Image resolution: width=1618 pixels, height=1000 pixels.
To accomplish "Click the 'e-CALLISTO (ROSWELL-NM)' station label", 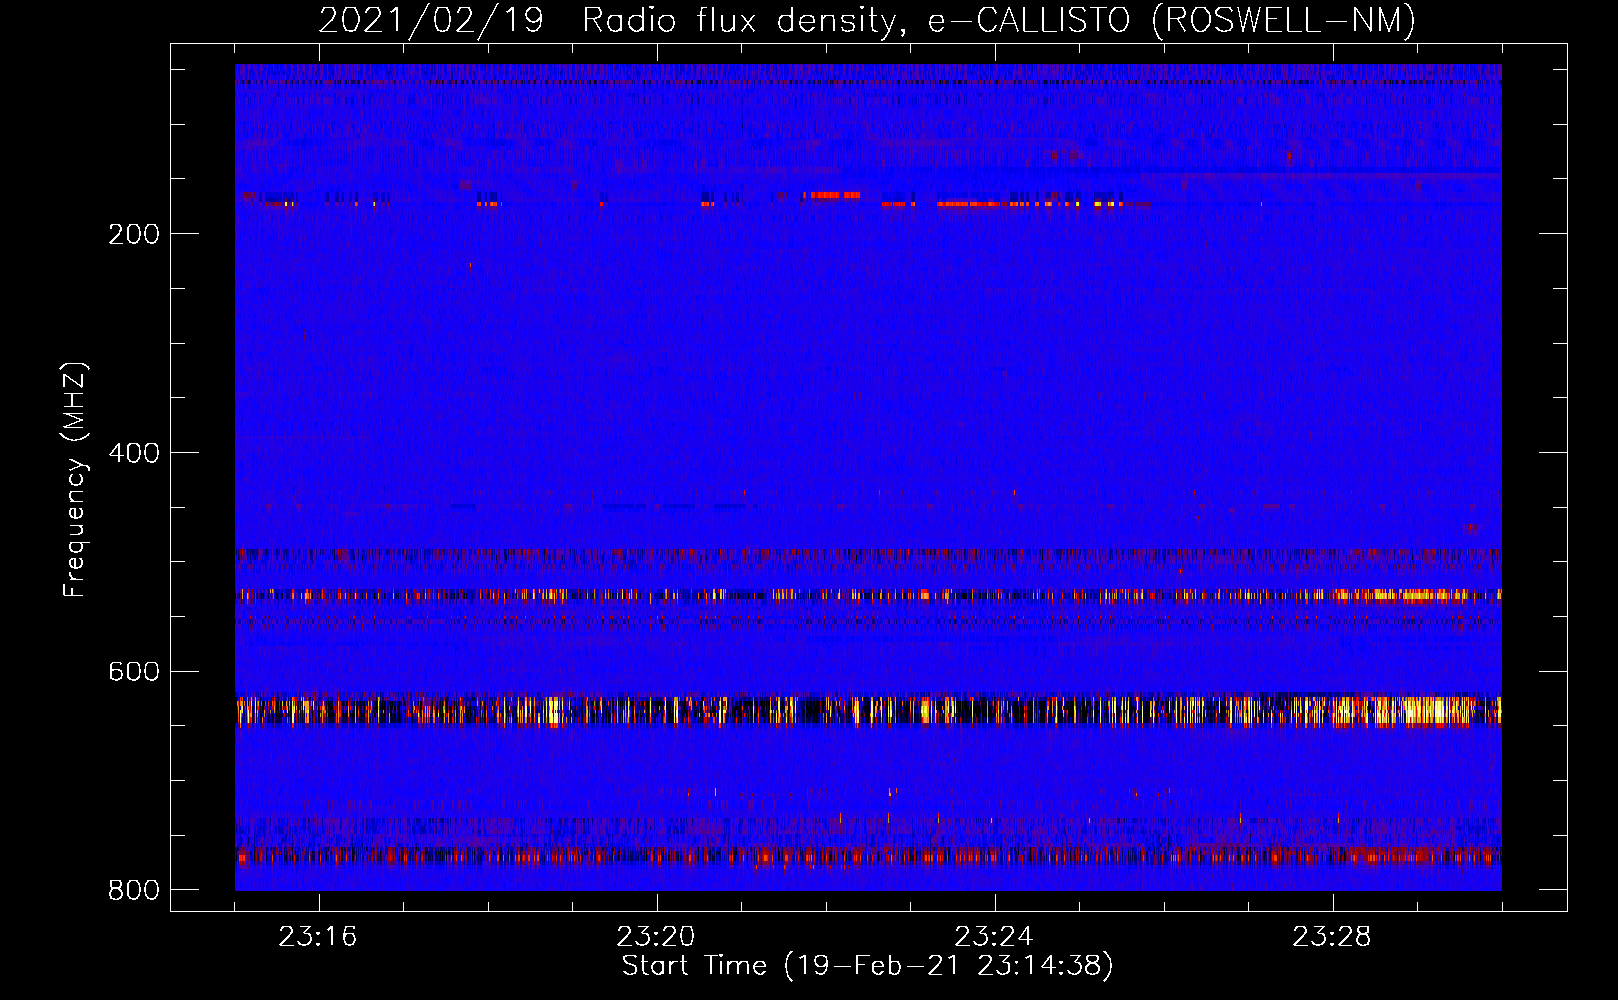I will pos(1172,21).
